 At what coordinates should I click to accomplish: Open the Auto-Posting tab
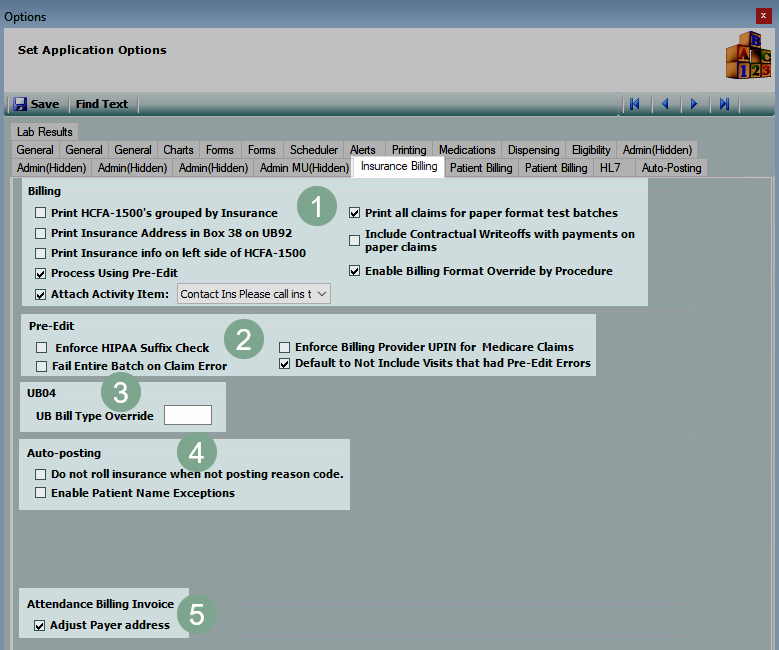pyautogui.click(x=671, y=168)
